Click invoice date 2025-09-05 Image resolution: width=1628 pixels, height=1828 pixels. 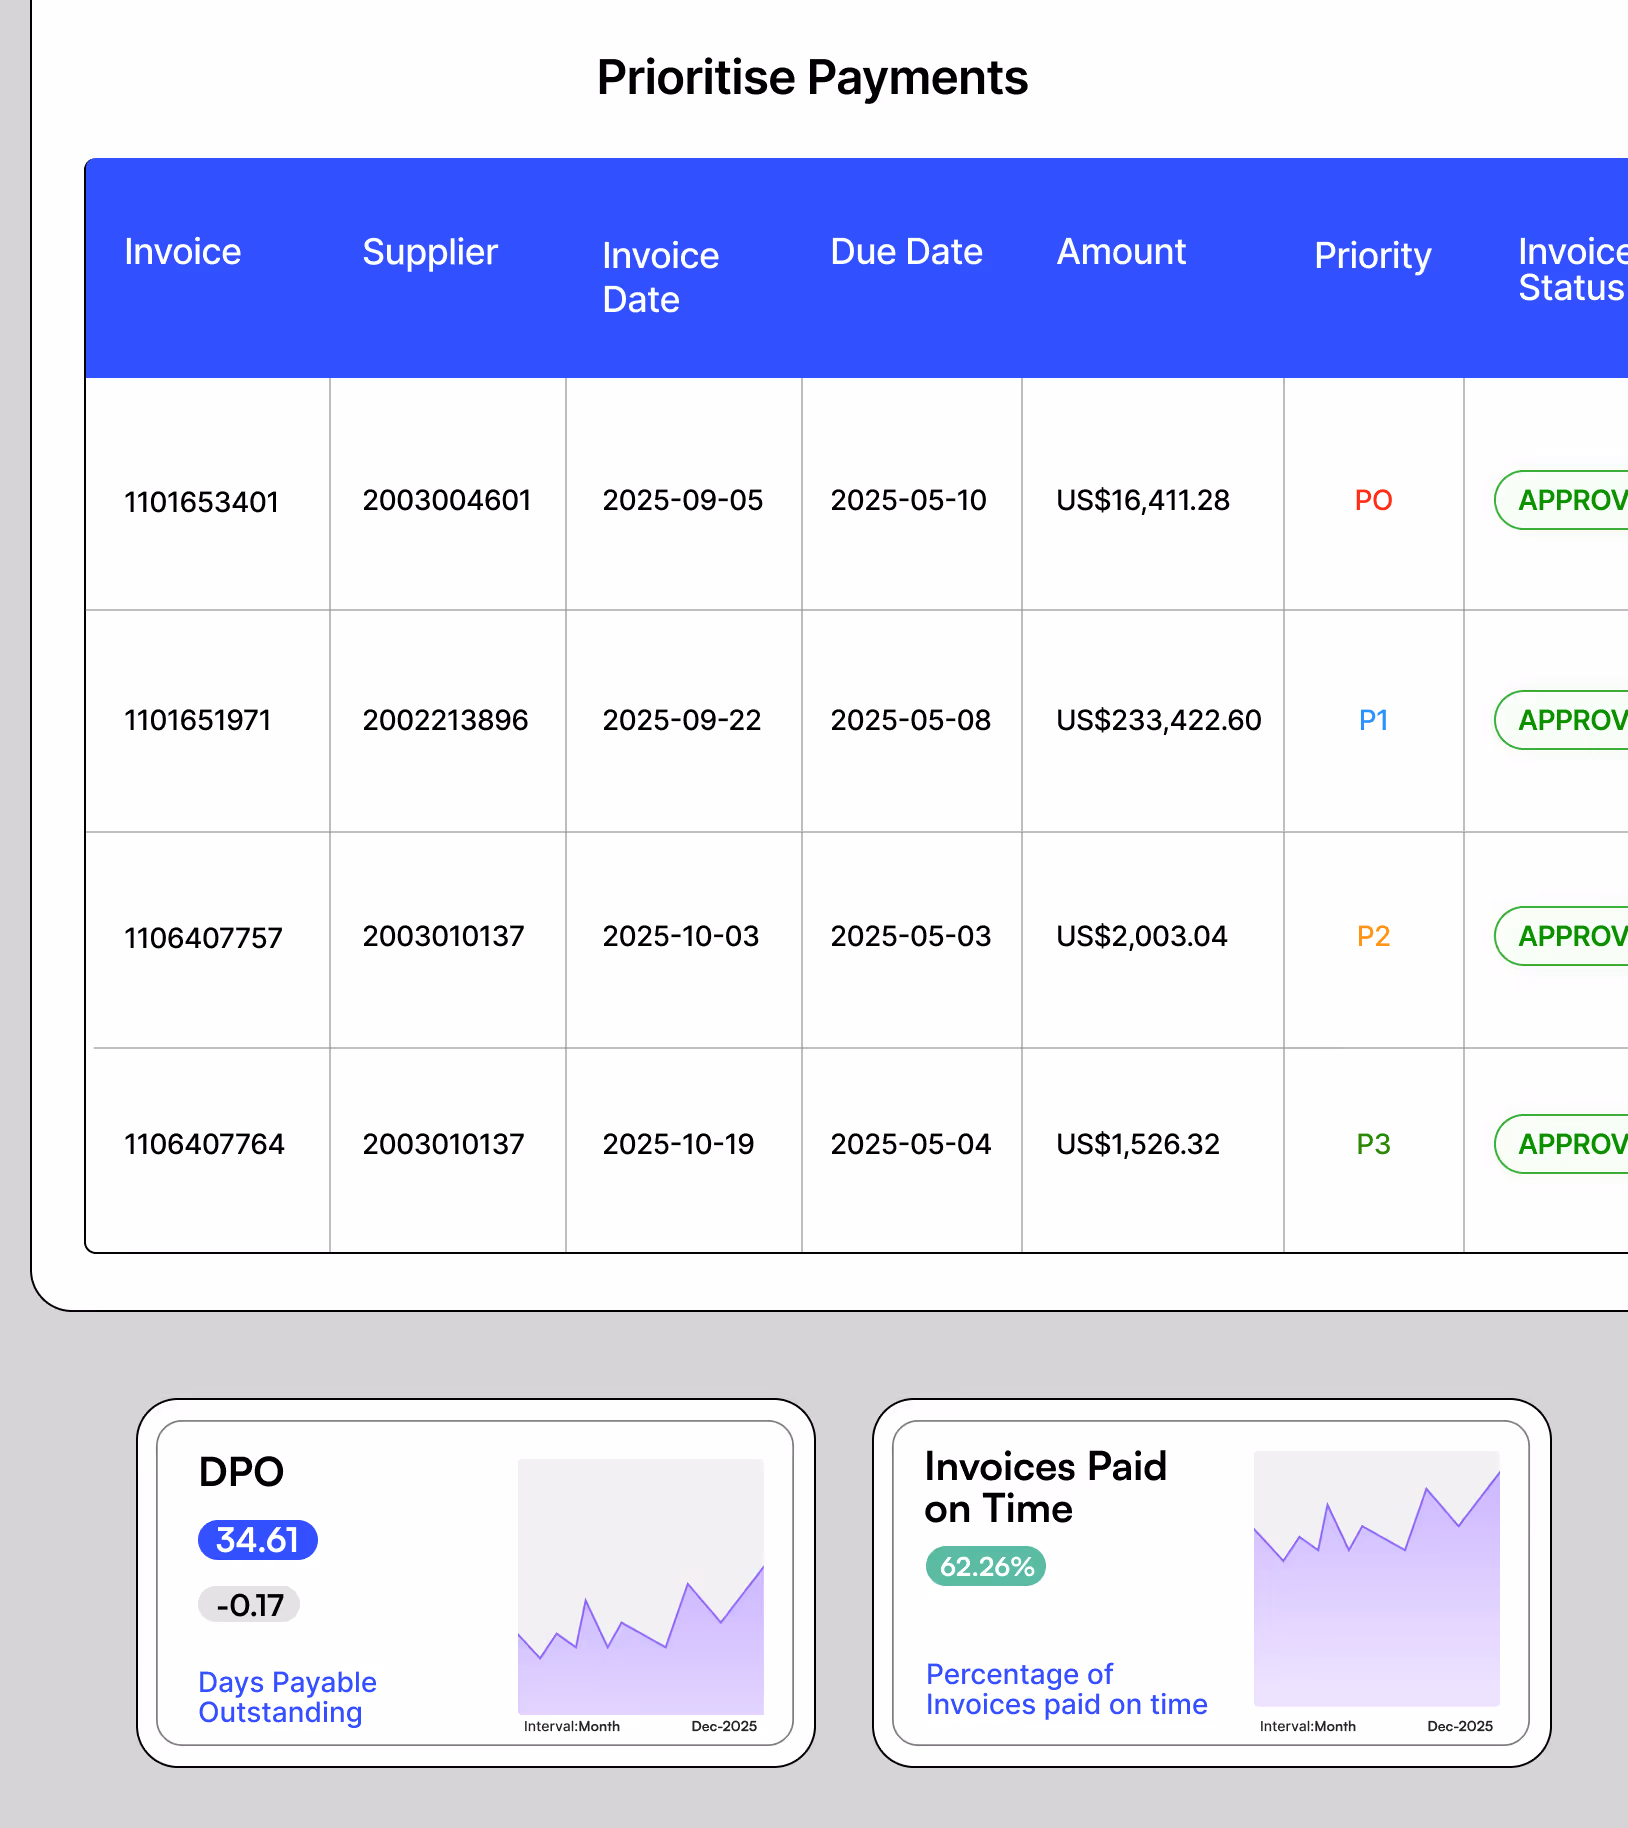pos(683,500)
